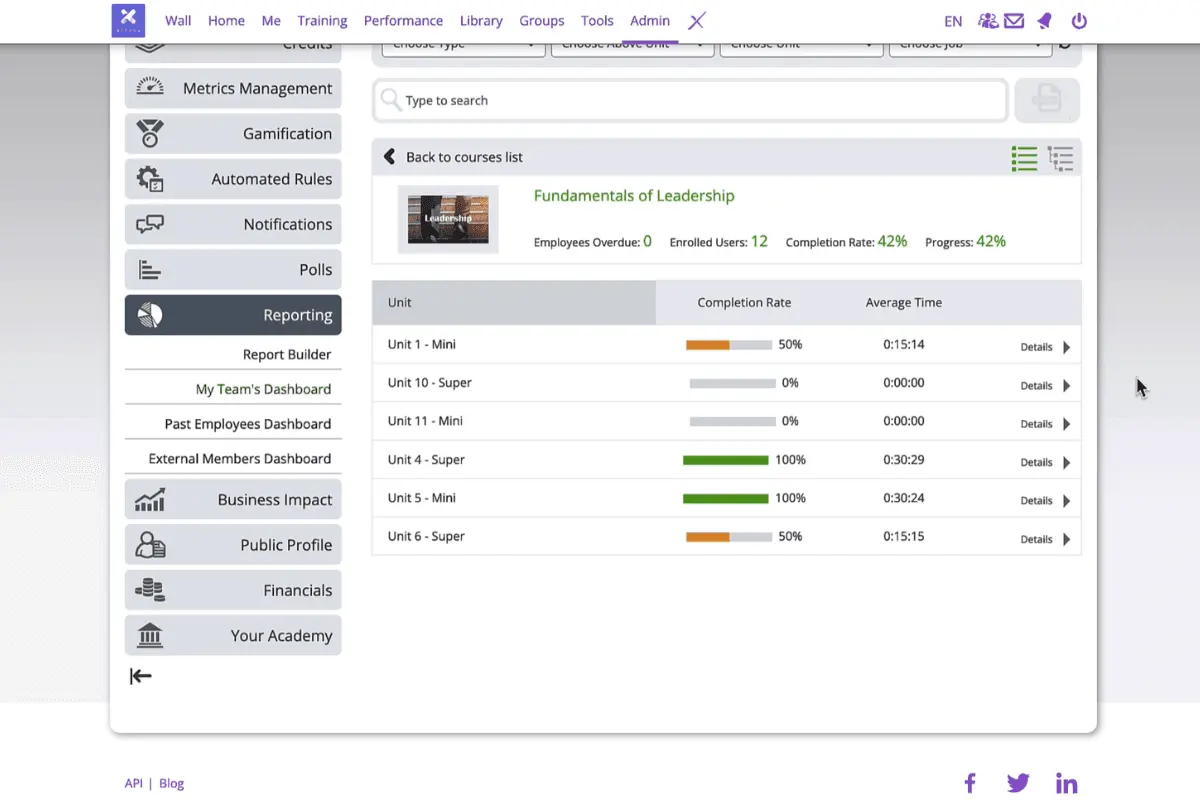Click the Your Academy building icon

[x=149, y=635]
